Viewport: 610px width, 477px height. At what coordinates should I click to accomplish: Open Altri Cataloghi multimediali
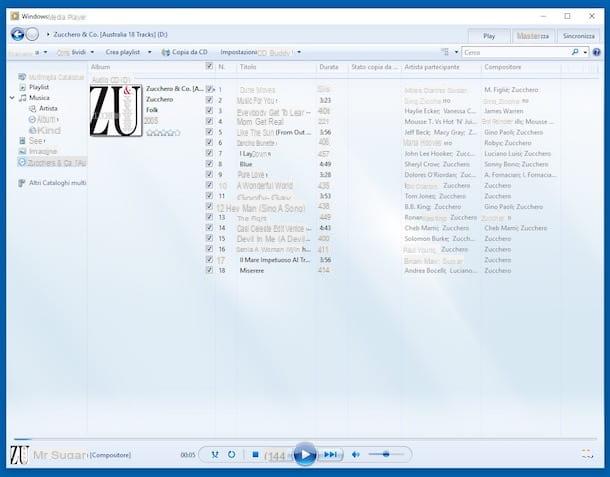pyautogui.click(x=58, y=183)
